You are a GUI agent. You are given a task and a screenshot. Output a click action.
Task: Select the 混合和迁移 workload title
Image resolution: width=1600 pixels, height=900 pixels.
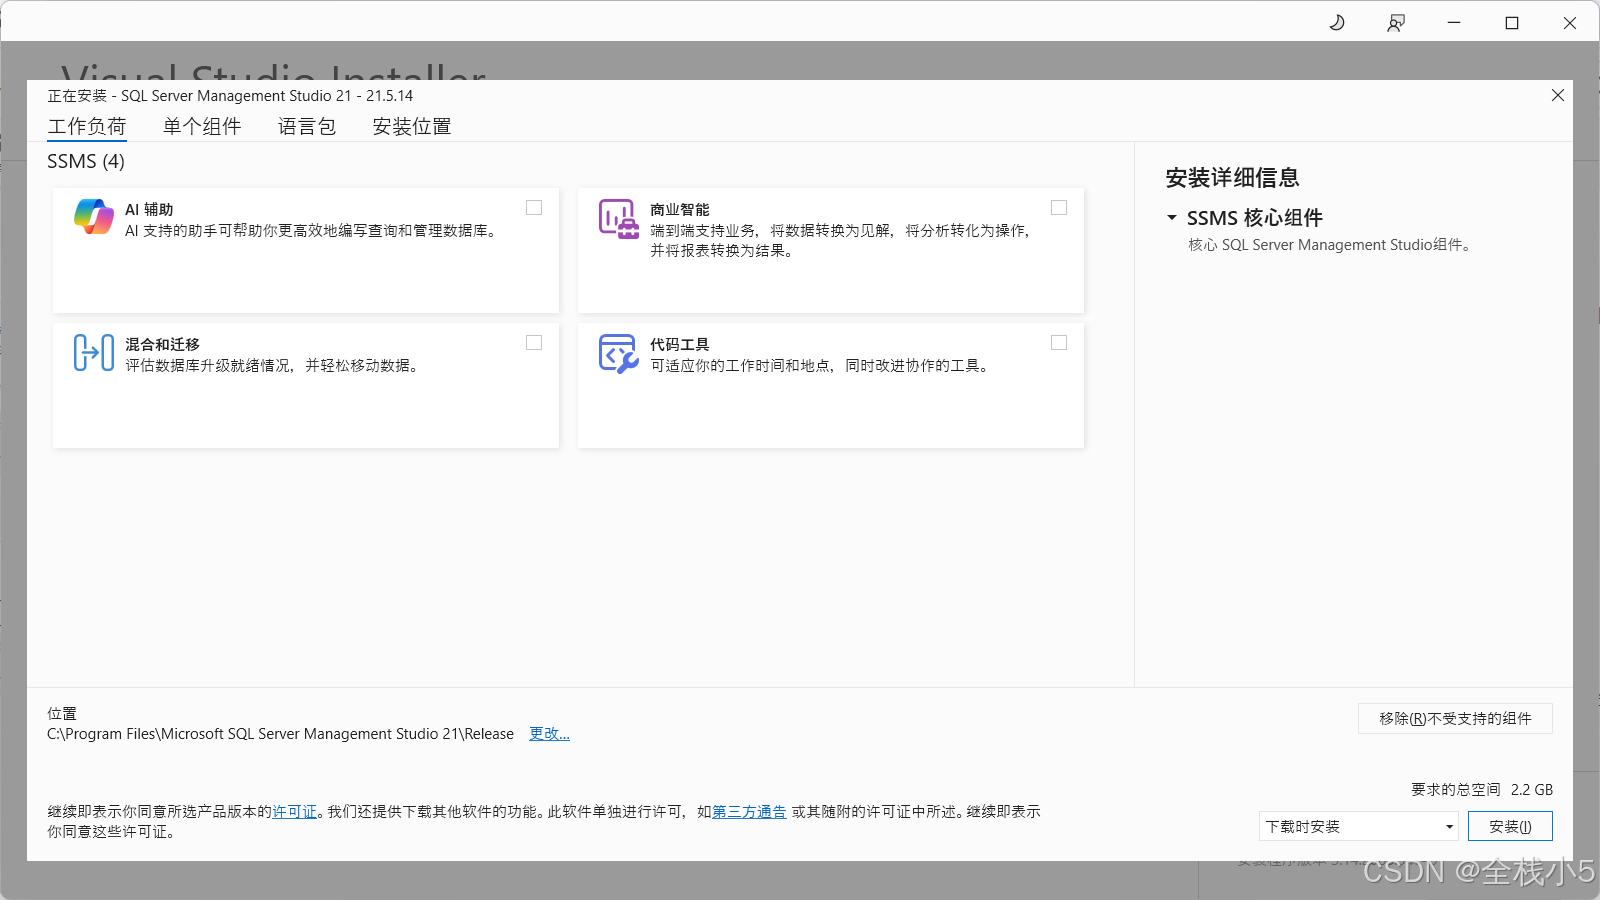162,345
